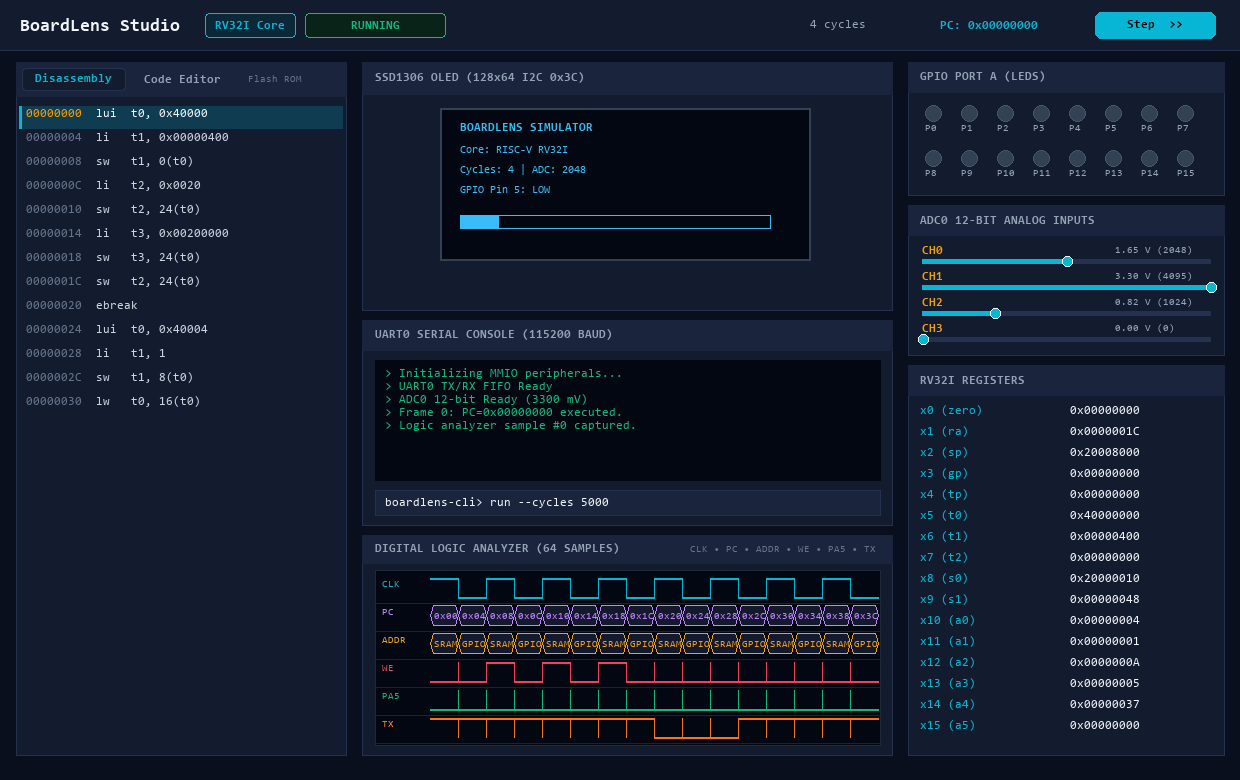Switch to the Disassembly tab

tap(74, 79)
